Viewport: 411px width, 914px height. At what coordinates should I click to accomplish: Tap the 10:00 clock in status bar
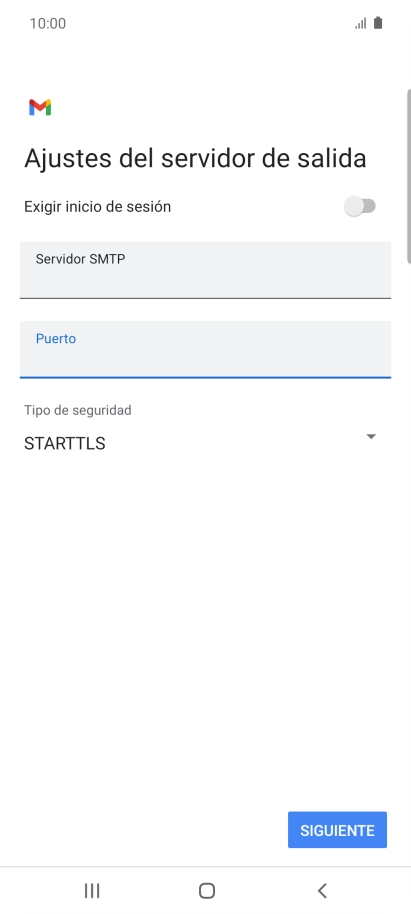(48, 23)
